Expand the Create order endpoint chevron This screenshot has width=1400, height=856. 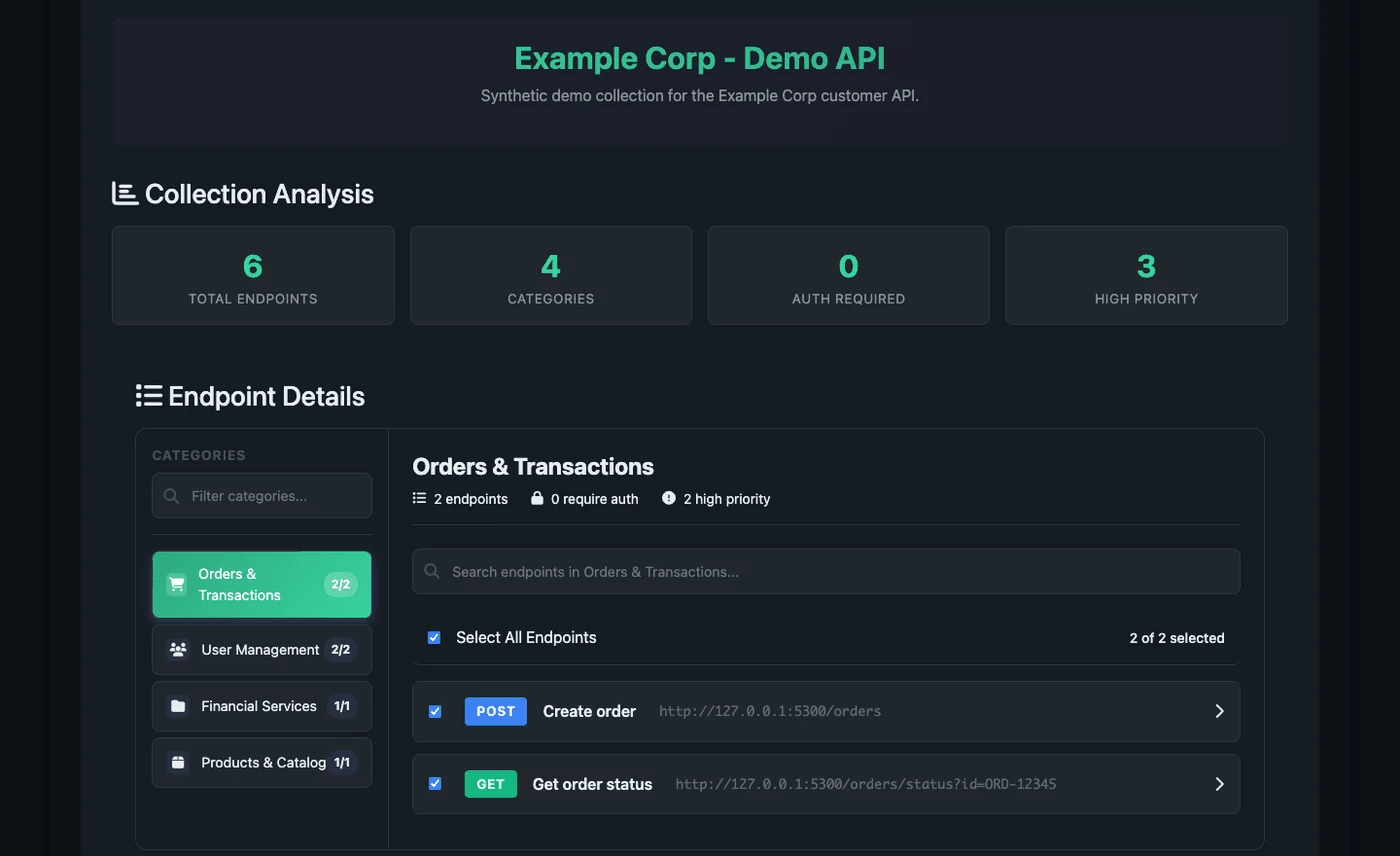[x=1219, y=711]
